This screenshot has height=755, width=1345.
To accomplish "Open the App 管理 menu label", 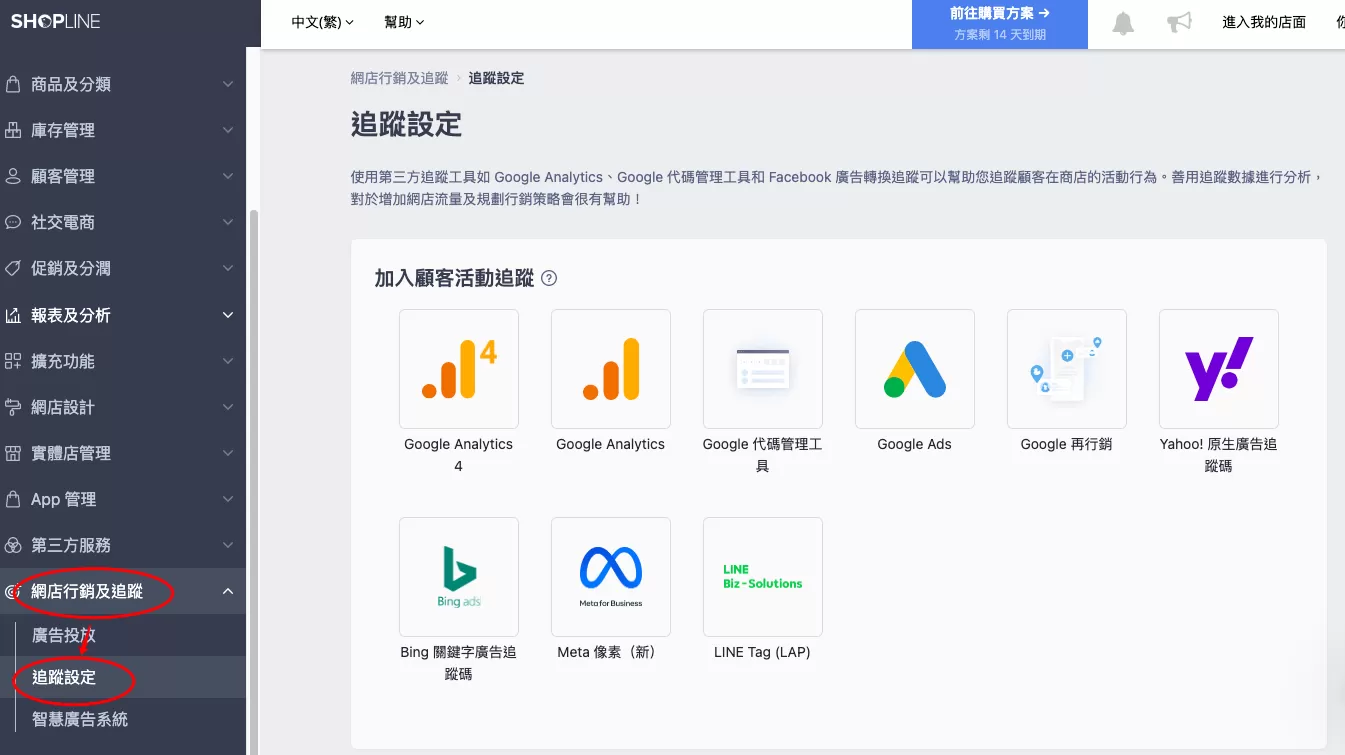I will click(64, 499).
